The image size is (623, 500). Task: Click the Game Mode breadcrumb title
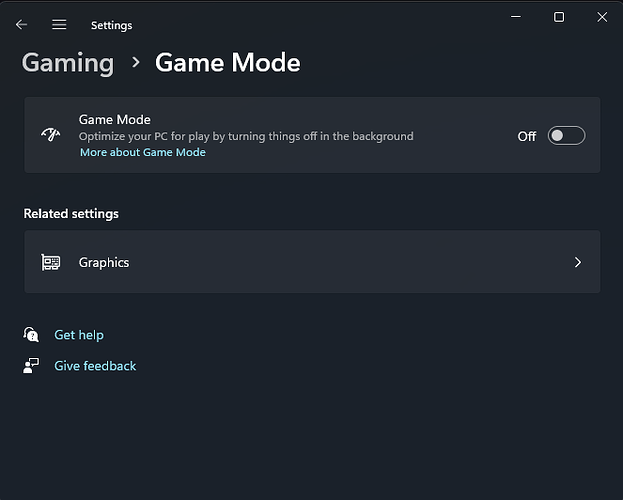click(x=227, y=63)
